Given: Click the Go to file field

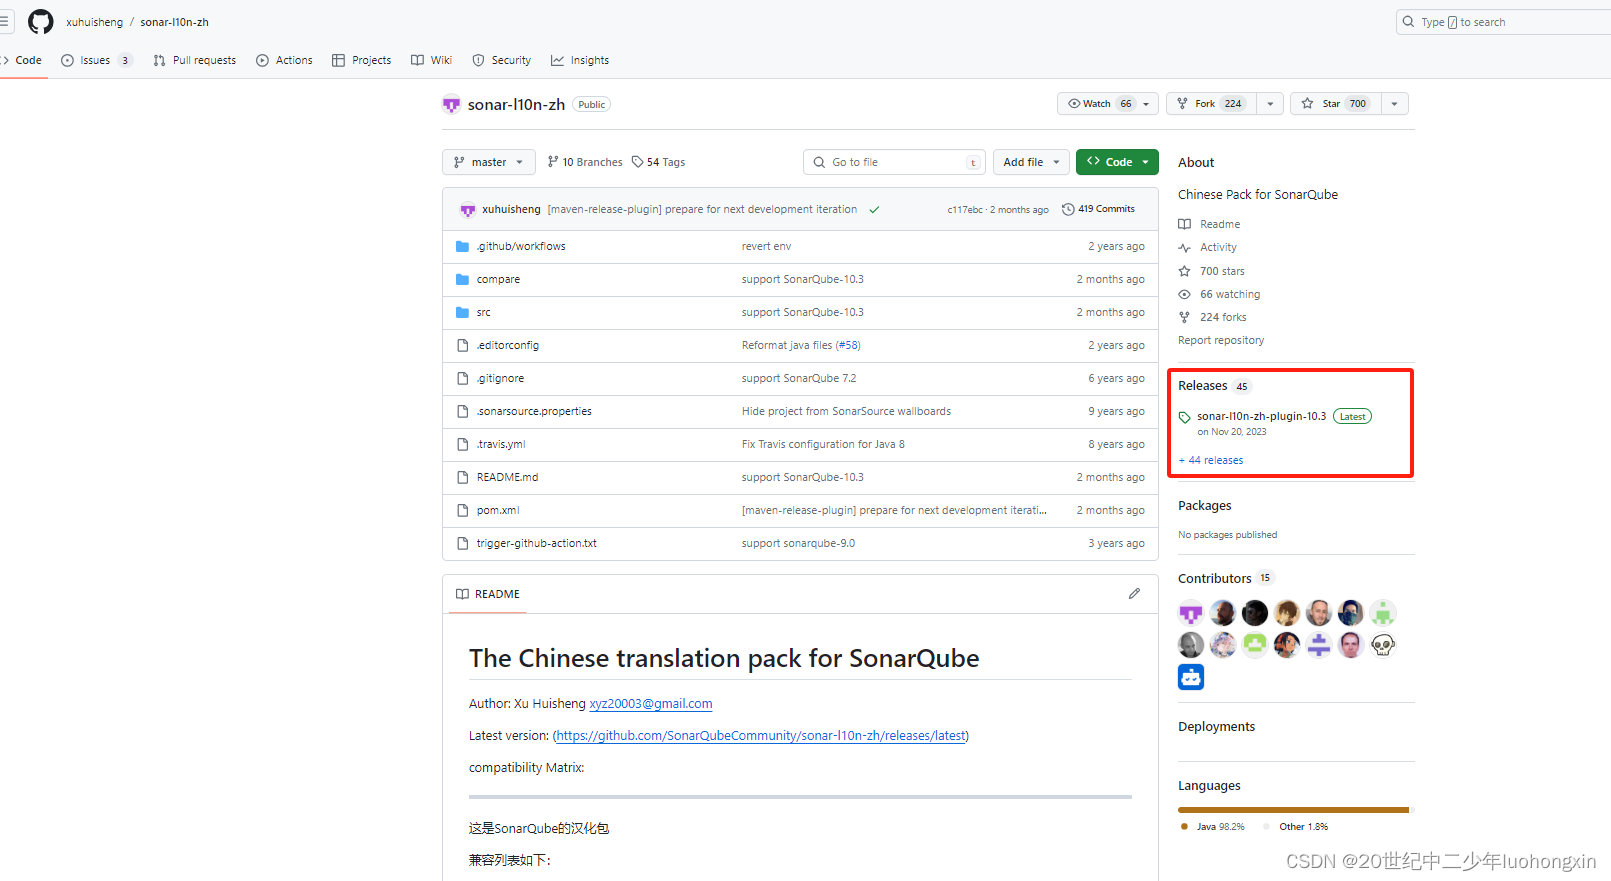Looking at the screenshot, I should [x=894, y=162].
